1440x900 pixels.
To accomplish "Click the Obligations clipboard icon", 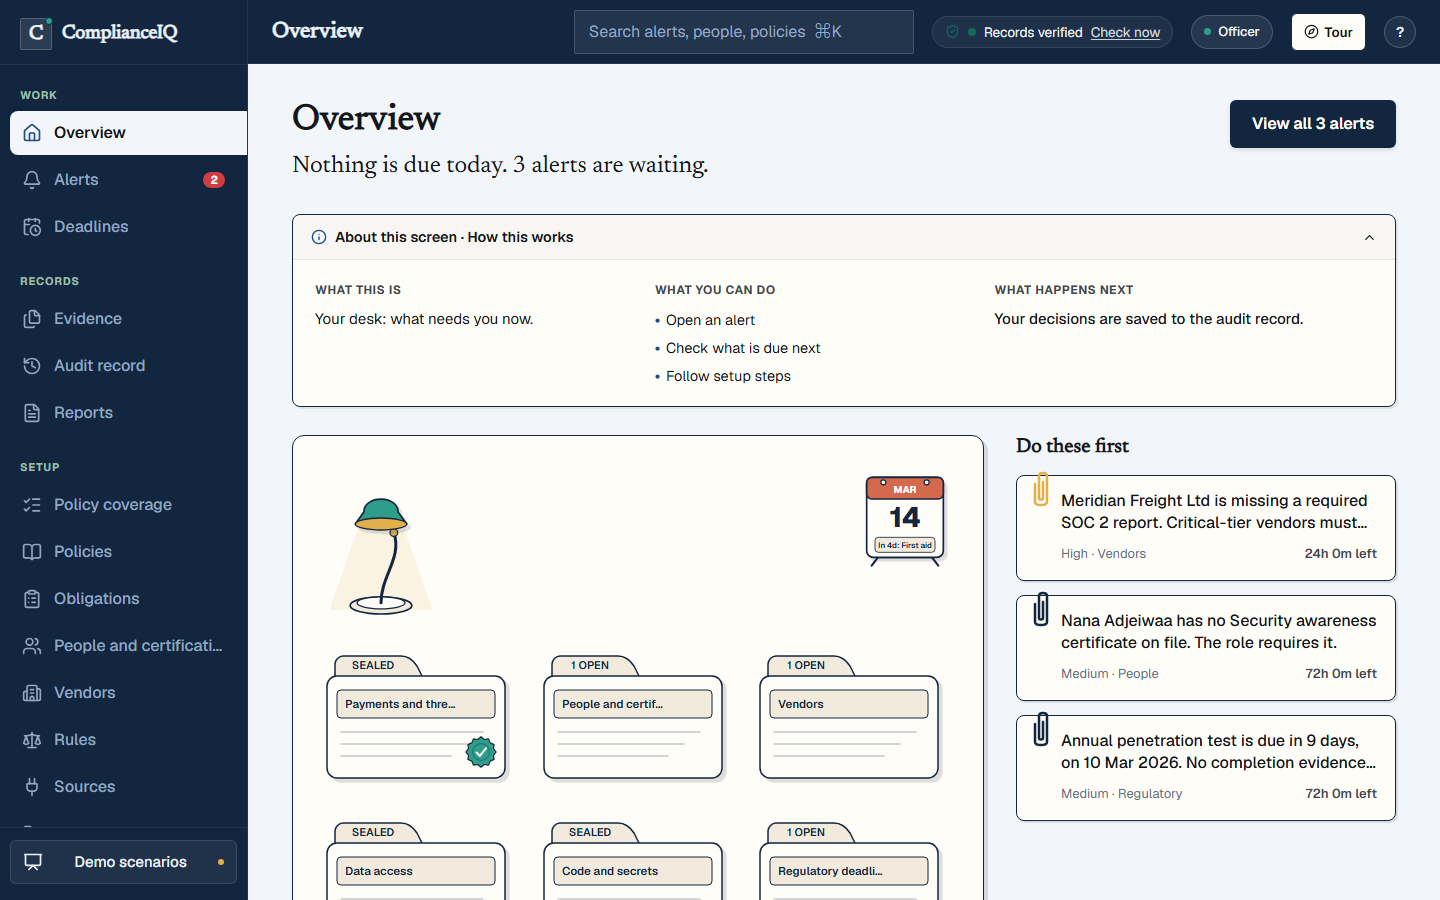I will (32, 599).
